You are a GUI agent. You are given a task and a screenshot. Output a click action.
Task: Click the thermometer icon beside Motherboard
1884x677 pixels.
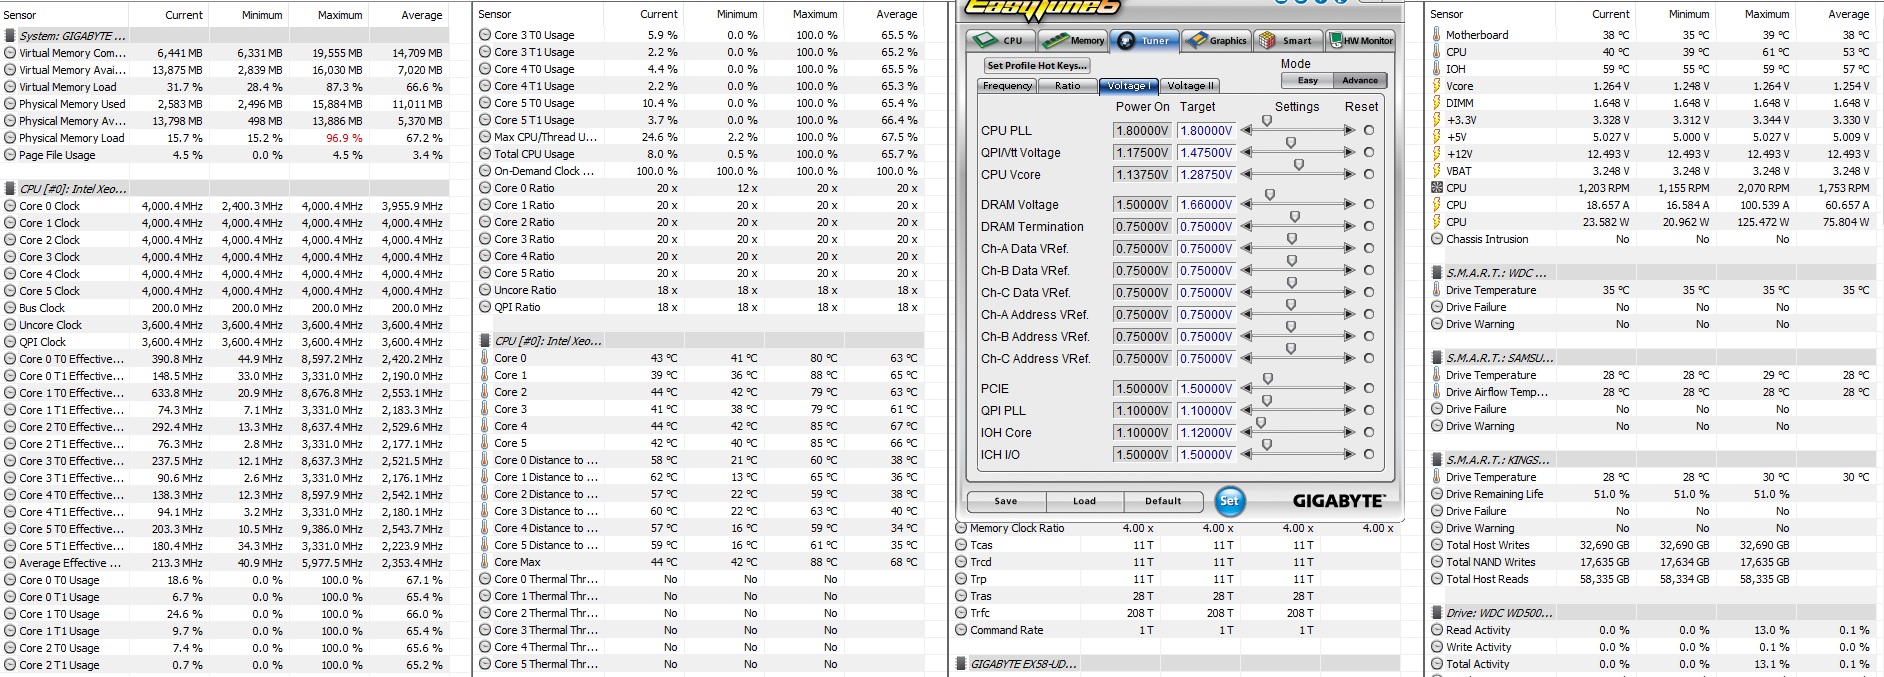point(1437,35)
